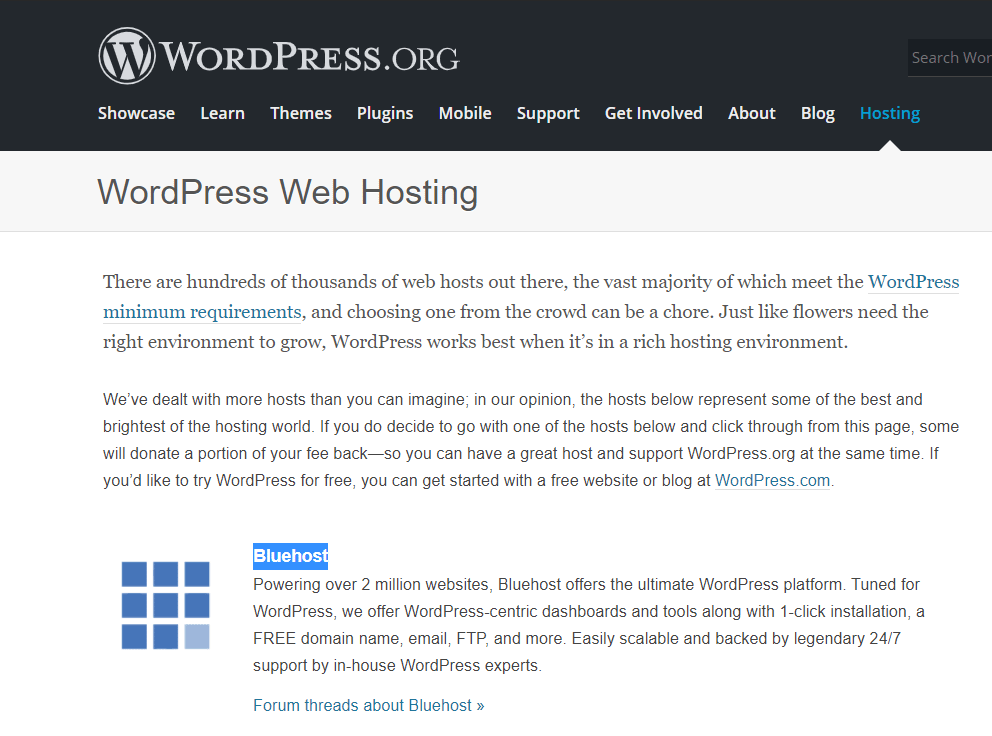992x736 pixels.
Task: Click the Search WordPress.org input field
Action: 950,58
